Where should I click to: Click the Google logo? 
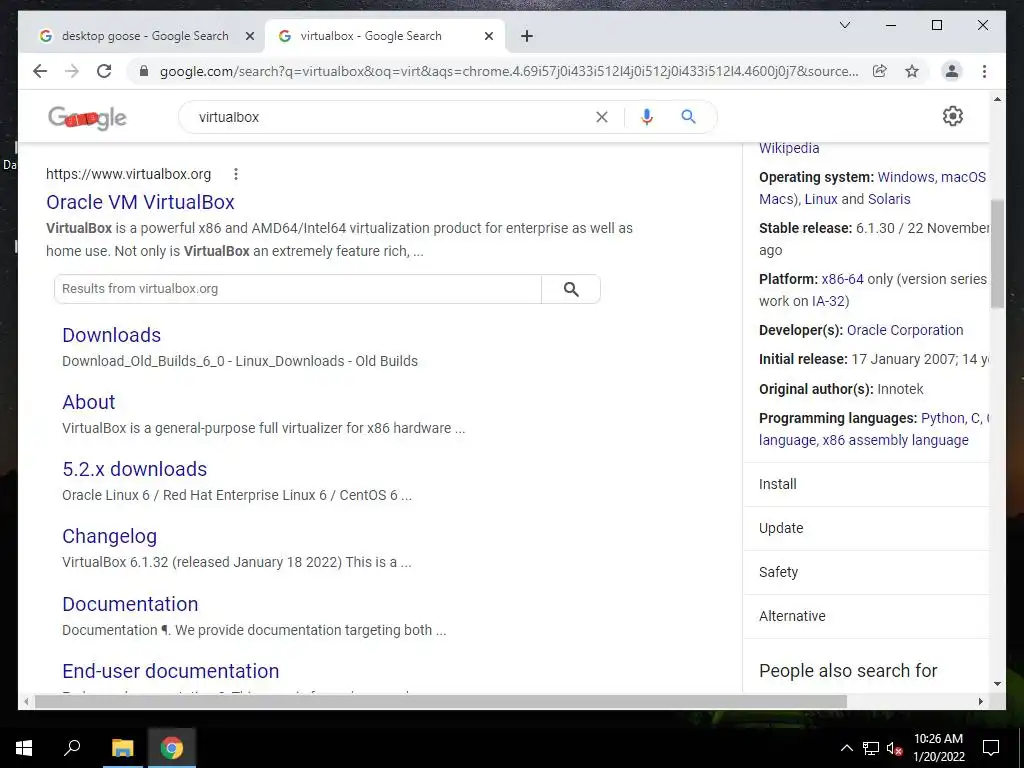87,118
